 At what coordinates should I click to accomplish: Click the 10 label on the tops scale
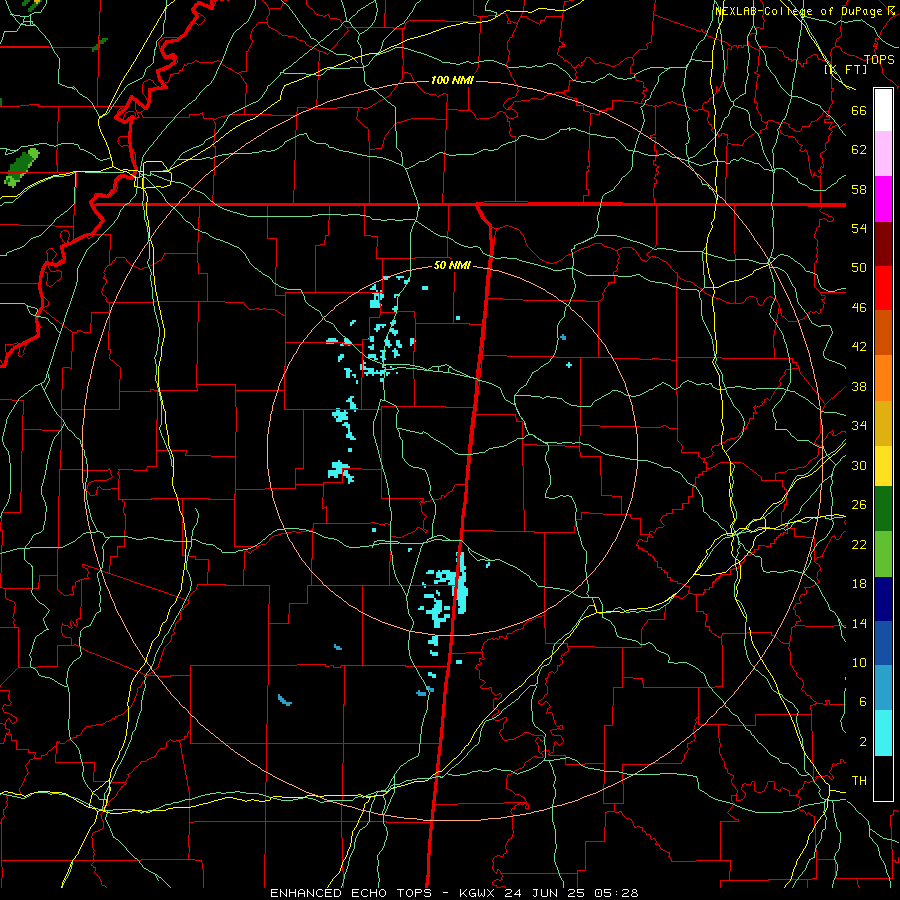(x=859, y=662)
